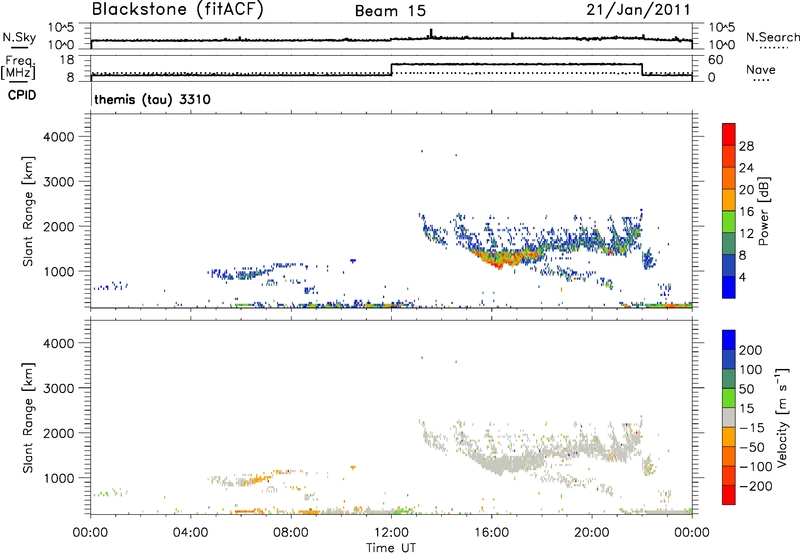Click the 18 tick on frequency axis
This screenshot has width=800, height=554.
66,60
